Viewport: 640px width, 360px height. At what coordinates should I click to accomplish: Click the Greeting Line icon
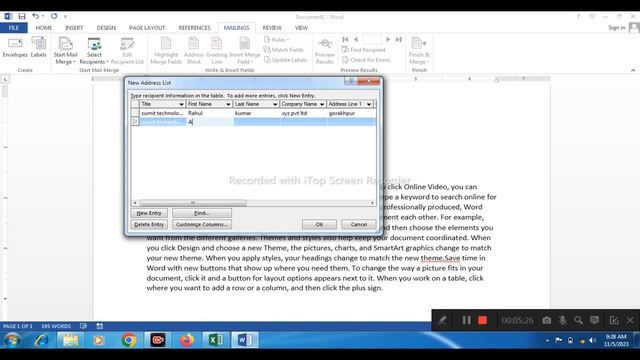217,51
